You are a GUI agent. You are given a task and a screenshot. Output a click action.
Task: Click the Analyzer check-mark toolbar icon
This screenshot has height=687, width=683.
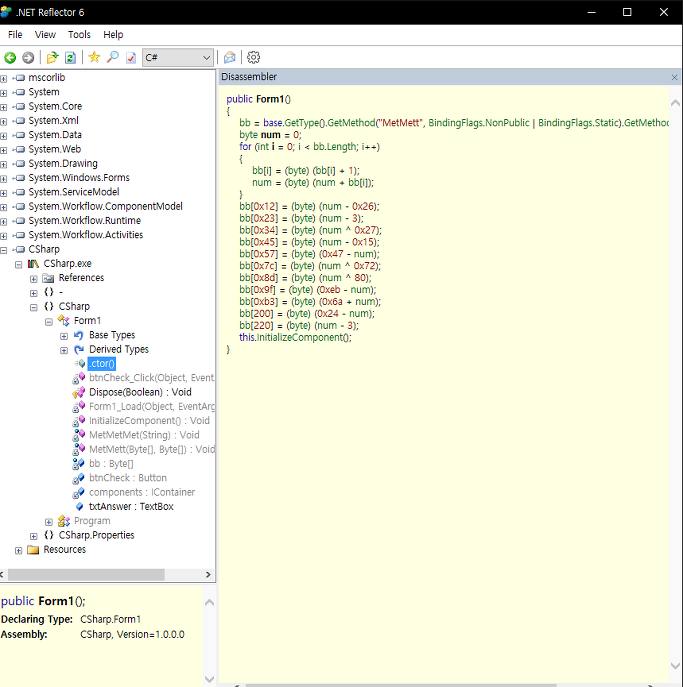[x=131, y=57]
